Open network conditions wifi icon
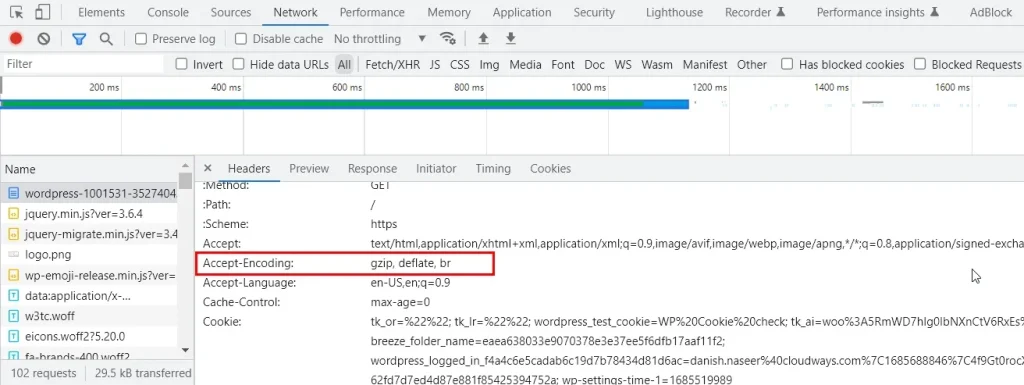Image resolution: width=1024 pixels, height=385 pixels. 447,38
